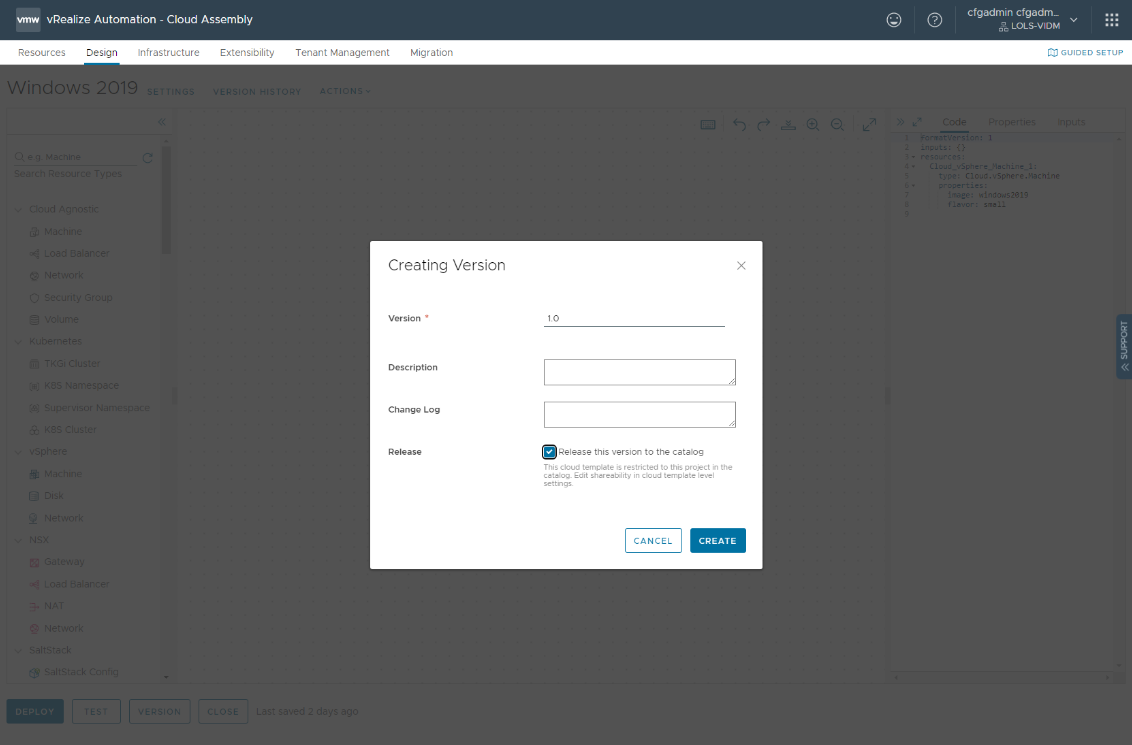The image size is (1132, 745).
Task: Select the Security Group resource icon
Action: pyautogui.click(x=34, y=297)
